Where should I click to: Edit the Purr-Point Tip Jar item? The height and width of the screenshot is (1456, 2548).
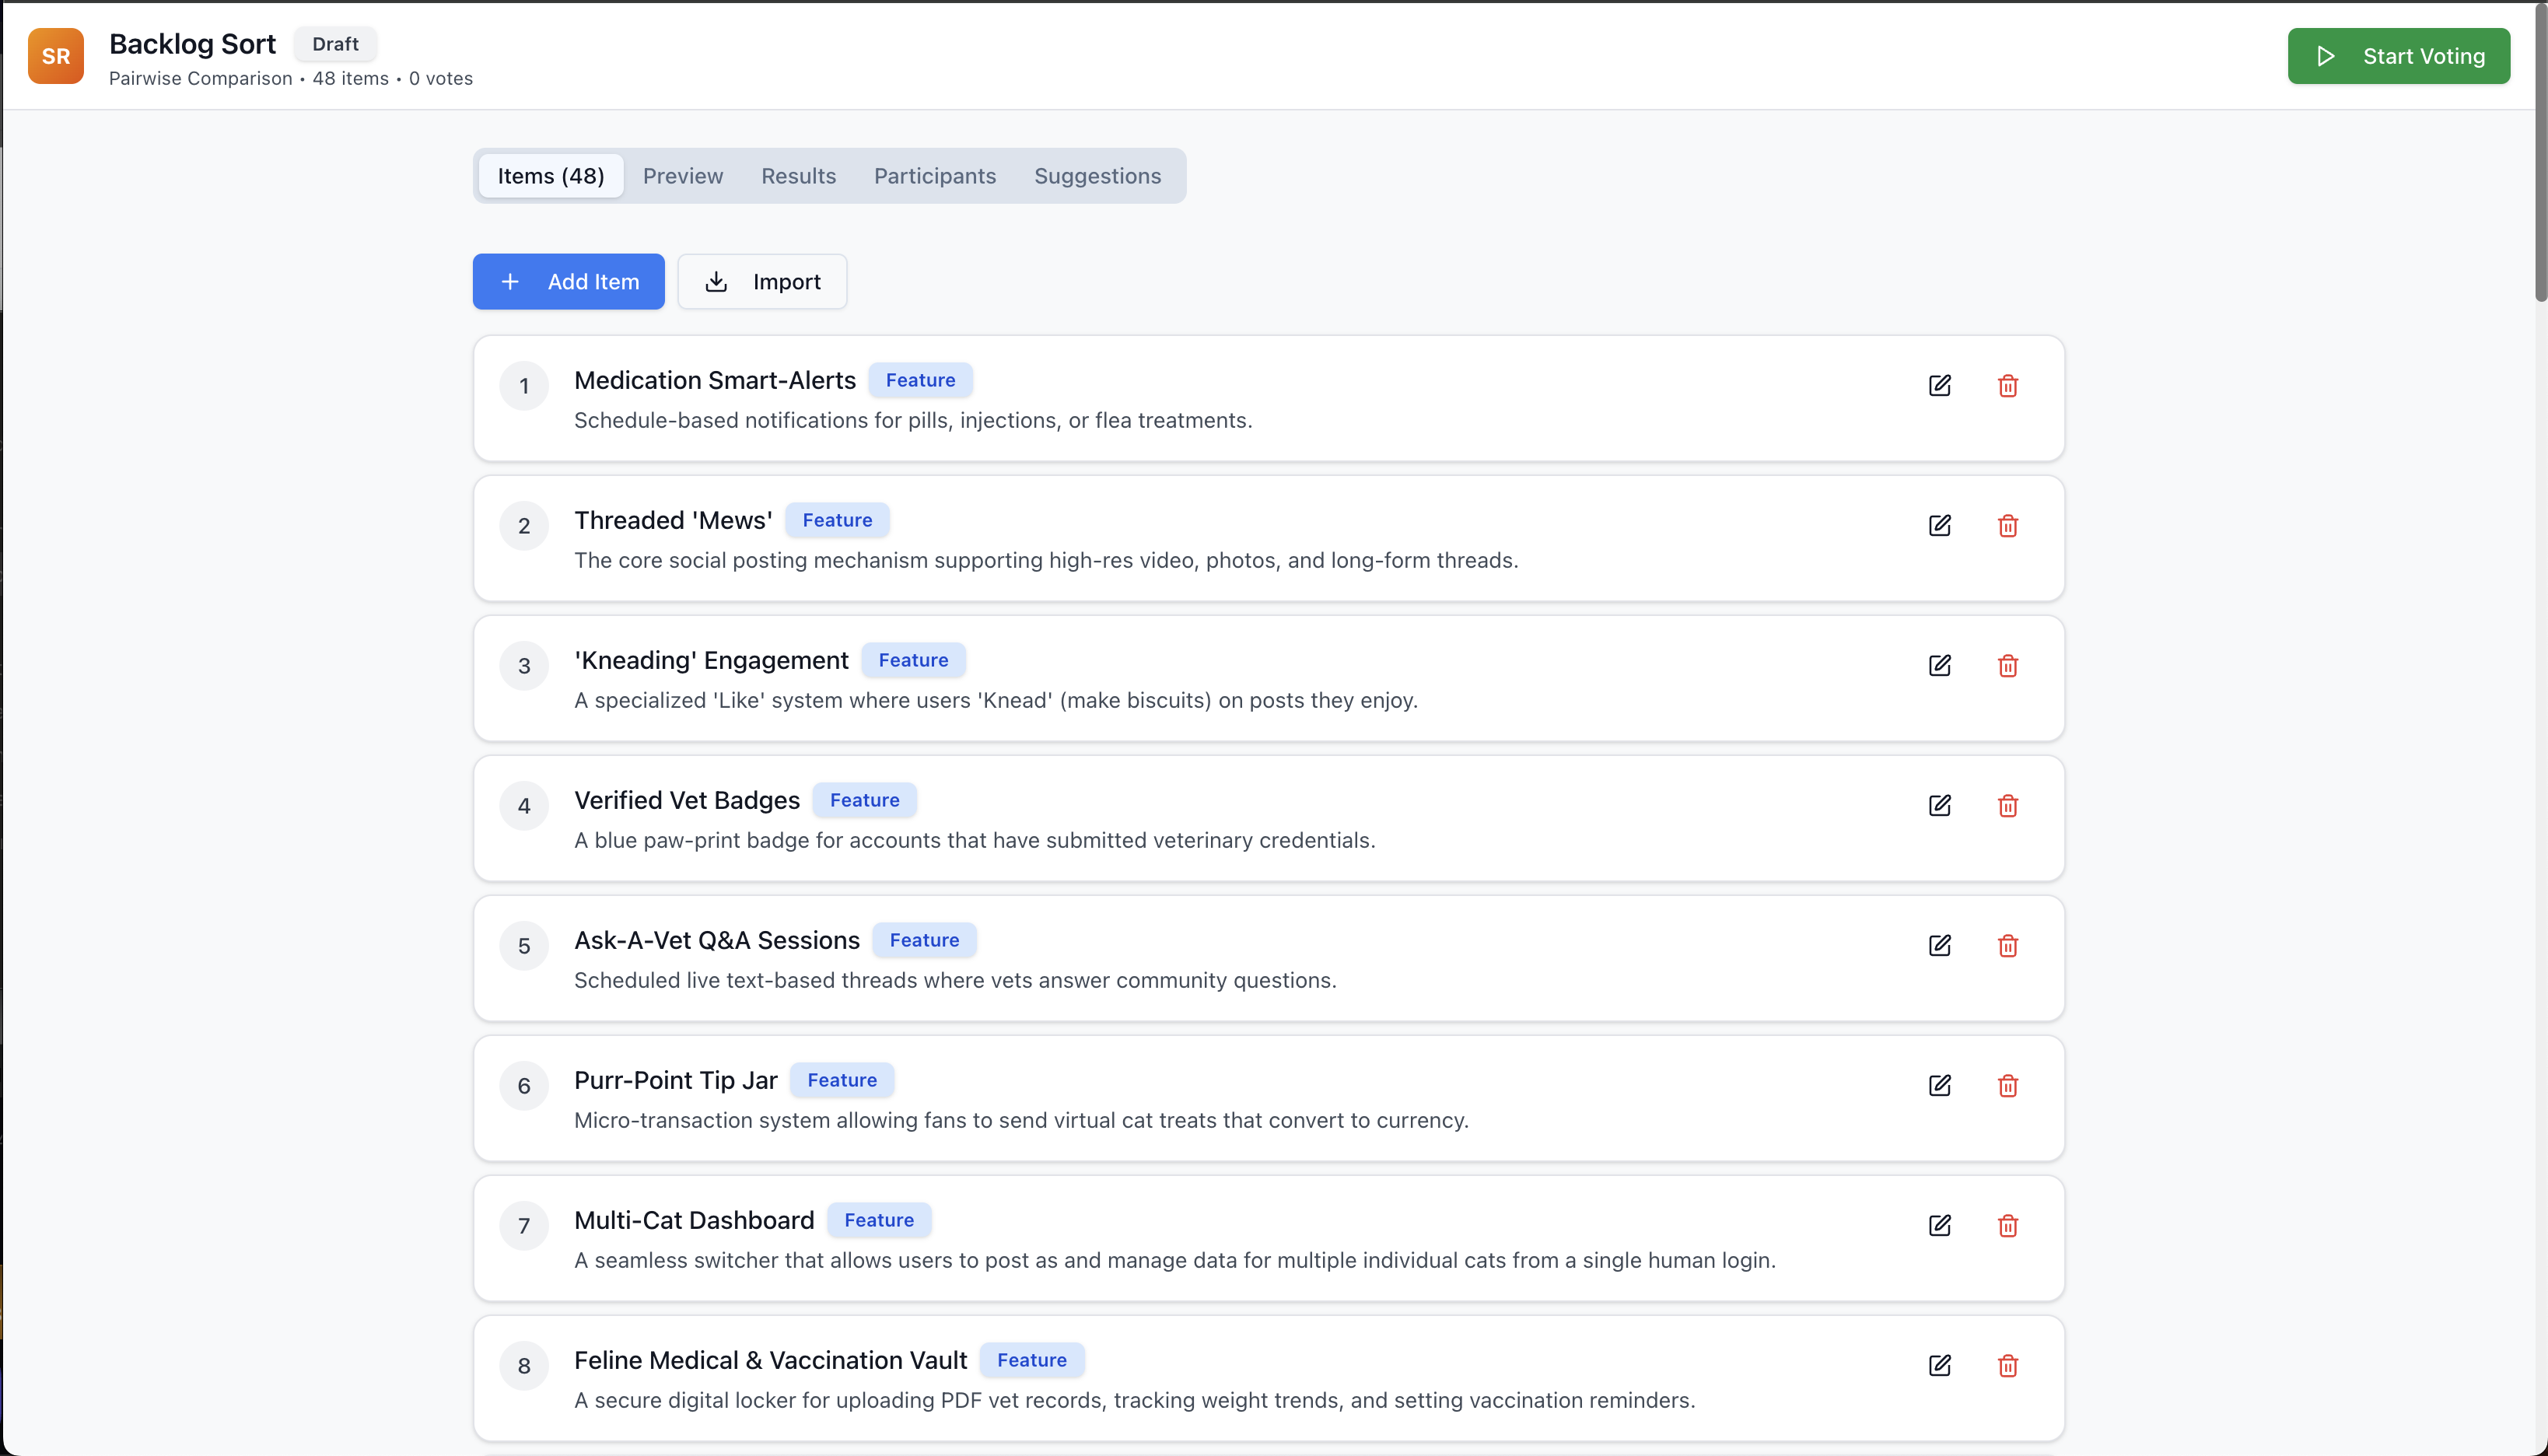(1939, 1086)
